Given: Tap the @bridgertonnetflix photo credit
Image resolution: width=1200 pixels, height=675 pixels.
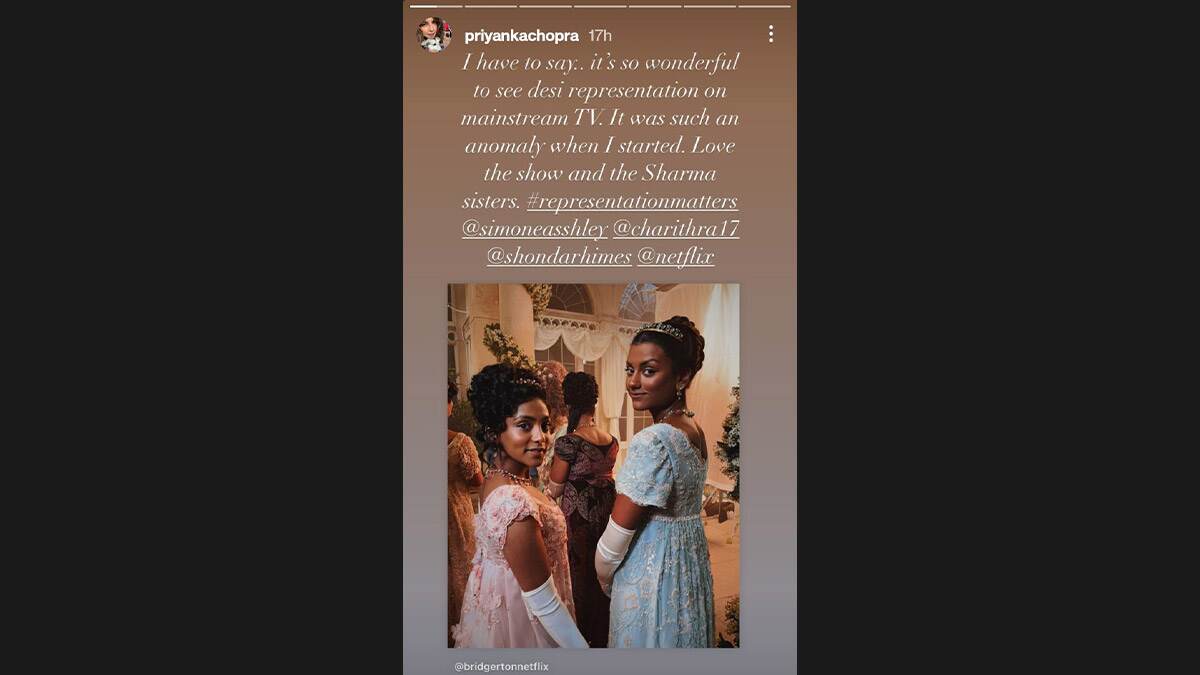Looking at the screenshot, I should tap(501, 666).
